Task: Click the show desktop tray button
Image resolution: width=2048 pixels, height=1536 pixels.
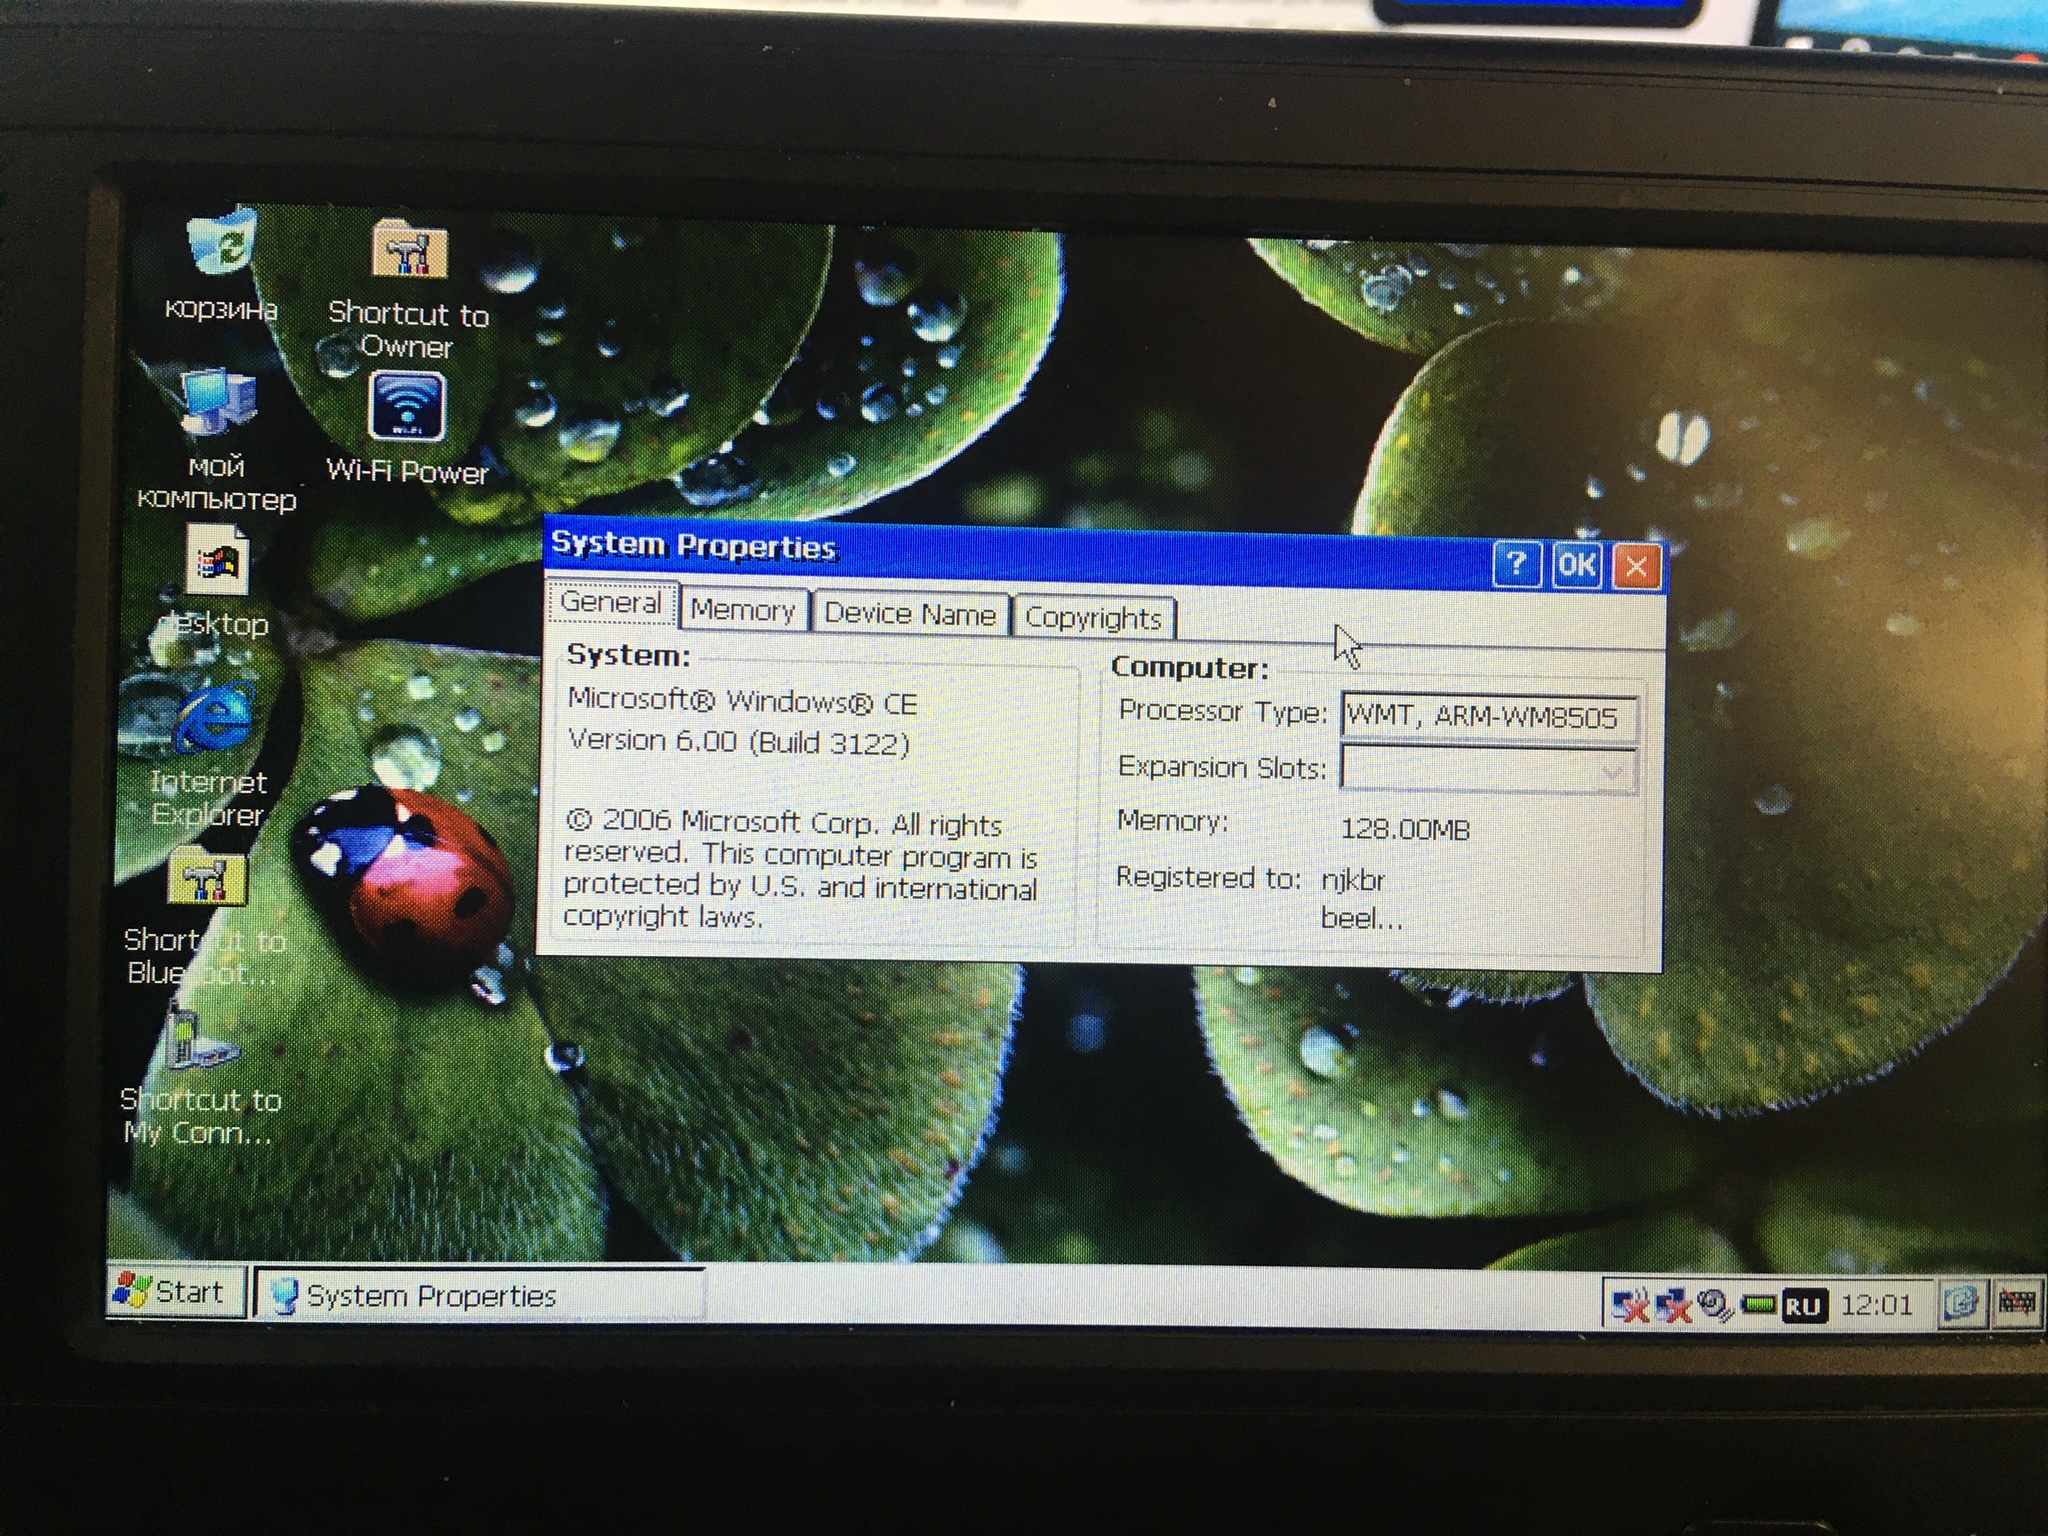Action: pyautogui.click(x=1960, y=1303)
